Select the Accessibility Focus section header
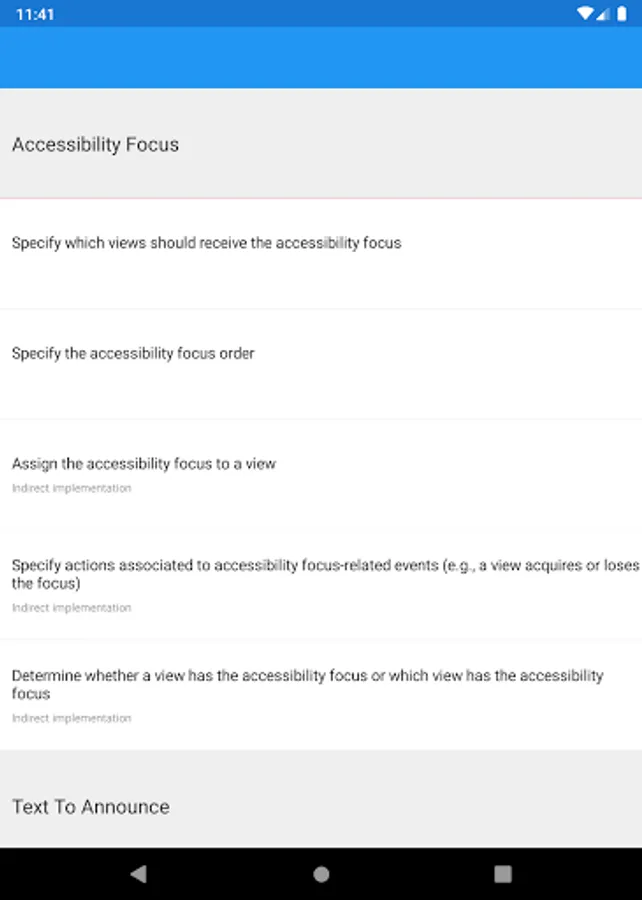The image size is (642, 900). click(95, 144)
